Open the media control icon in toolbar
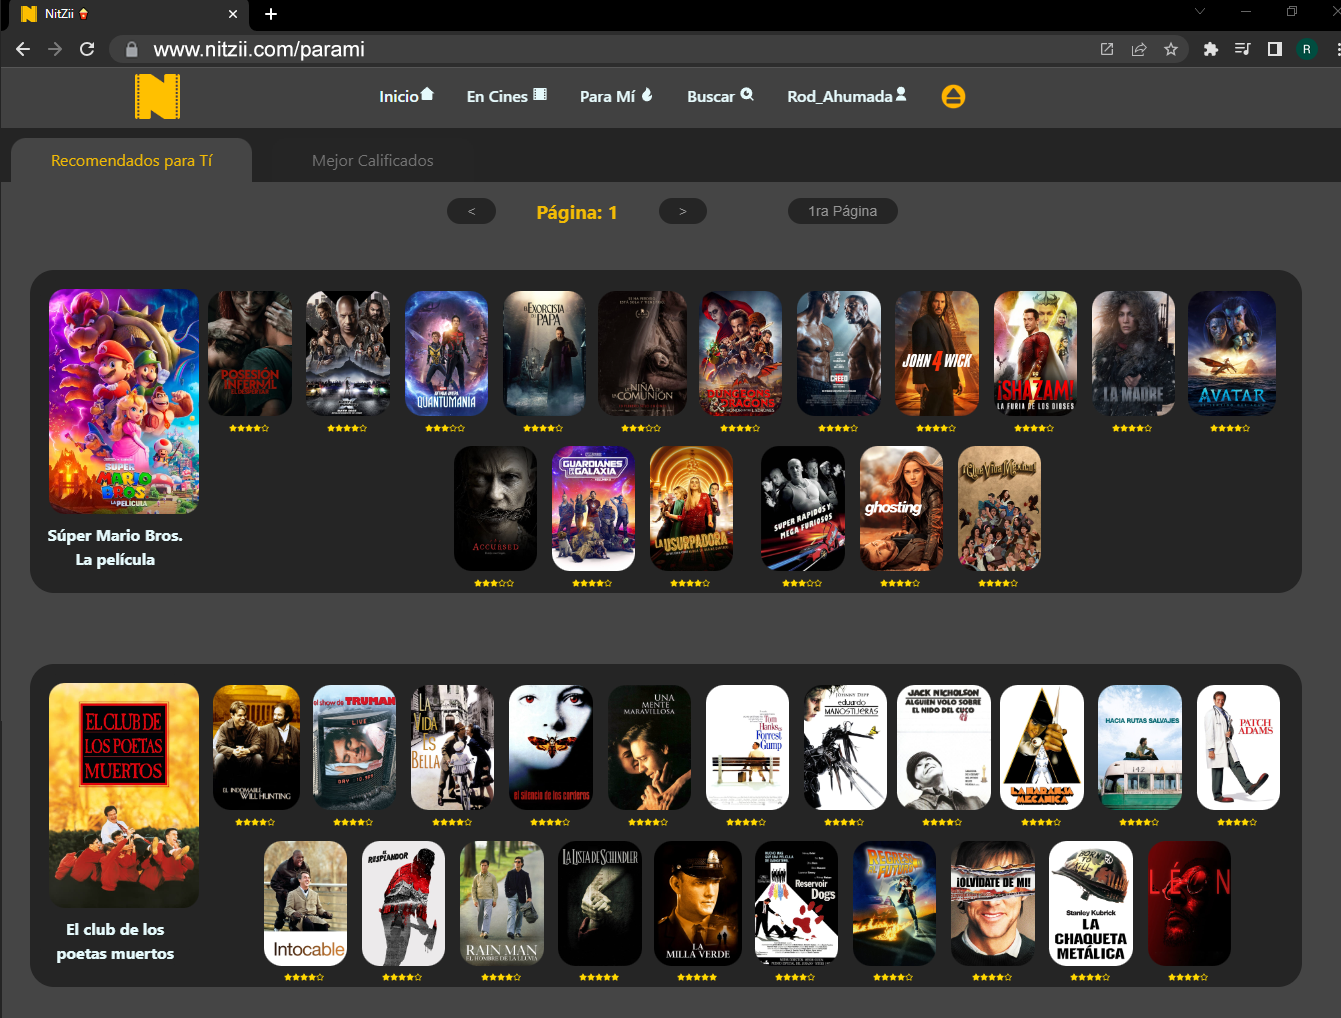 pos(1242,49)
